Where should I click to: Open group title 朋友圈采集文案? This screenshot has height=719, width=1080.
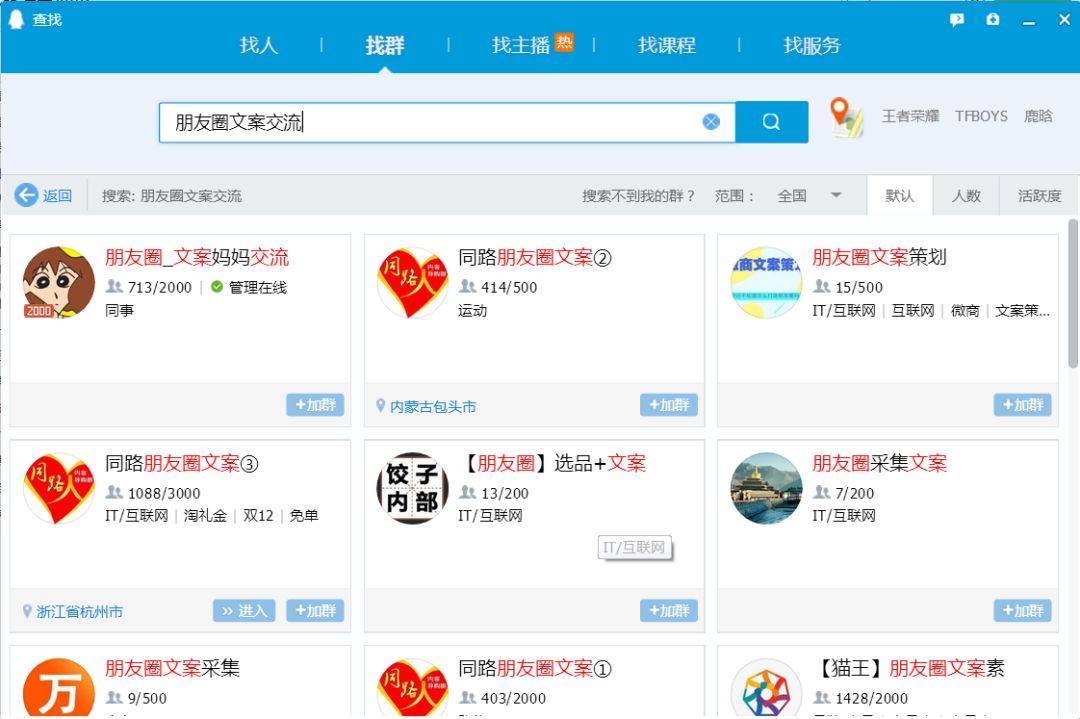click(x=880, y=463)
